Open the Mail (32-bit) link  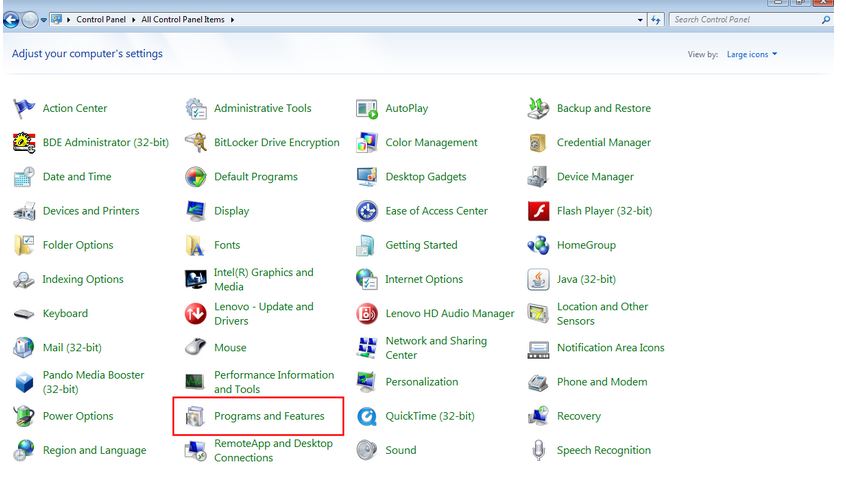tap(72, 348)
